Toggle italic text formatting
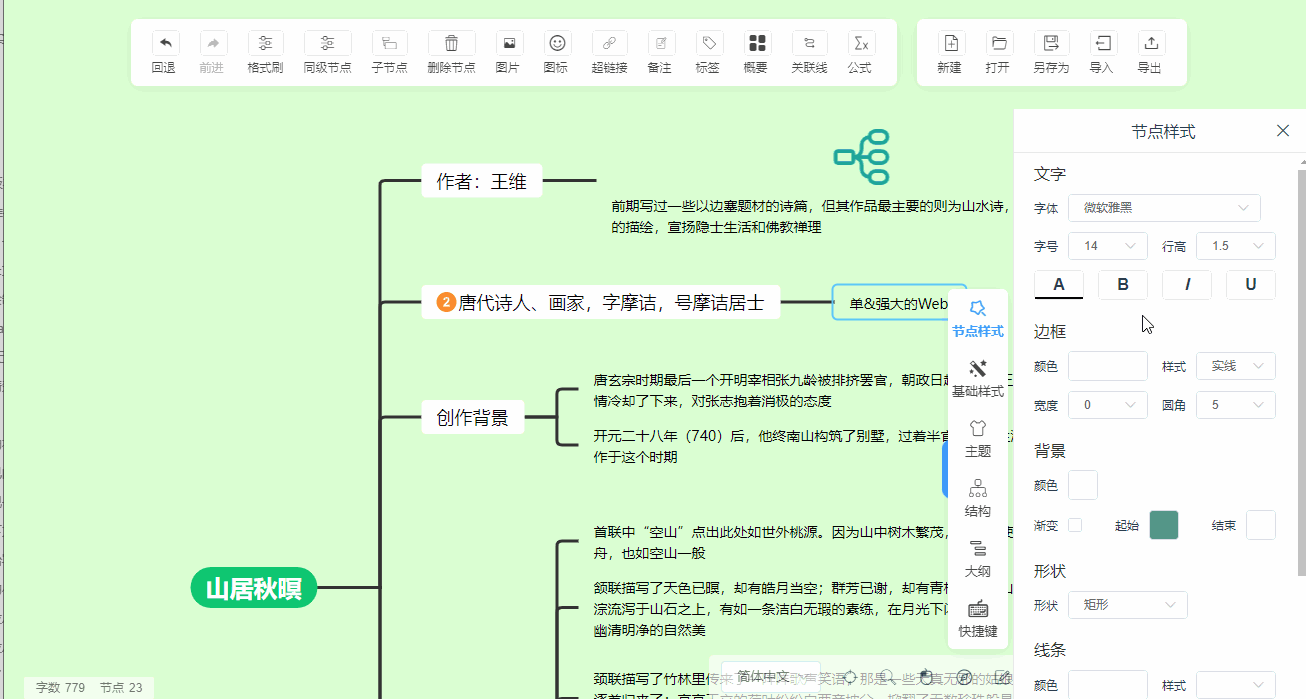 [1187, 284]
